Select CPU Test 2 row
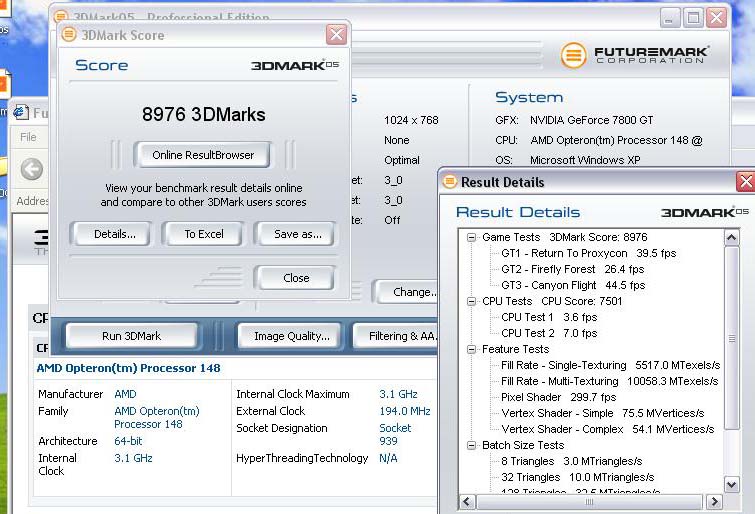The width and height of the screenshot is (755, 514). (549, 333)
